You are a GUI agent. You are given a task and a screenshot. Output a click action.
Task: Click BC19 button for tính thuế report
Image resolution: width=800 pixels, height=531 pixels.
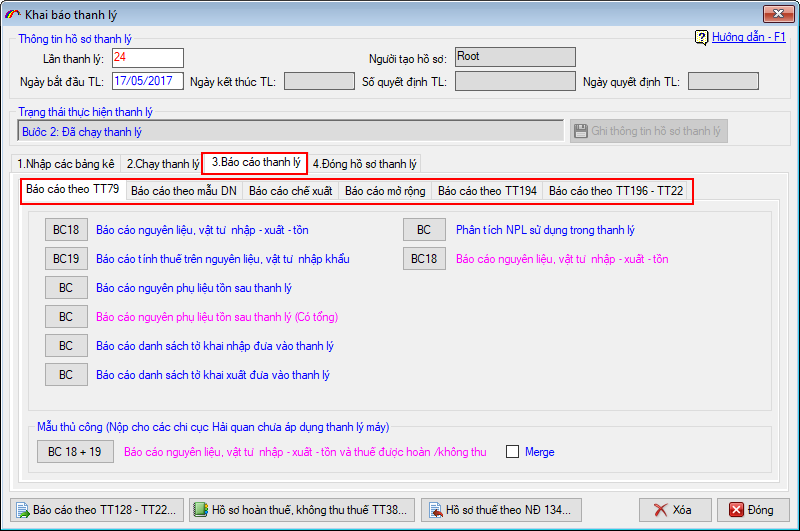tap(66, 259)
